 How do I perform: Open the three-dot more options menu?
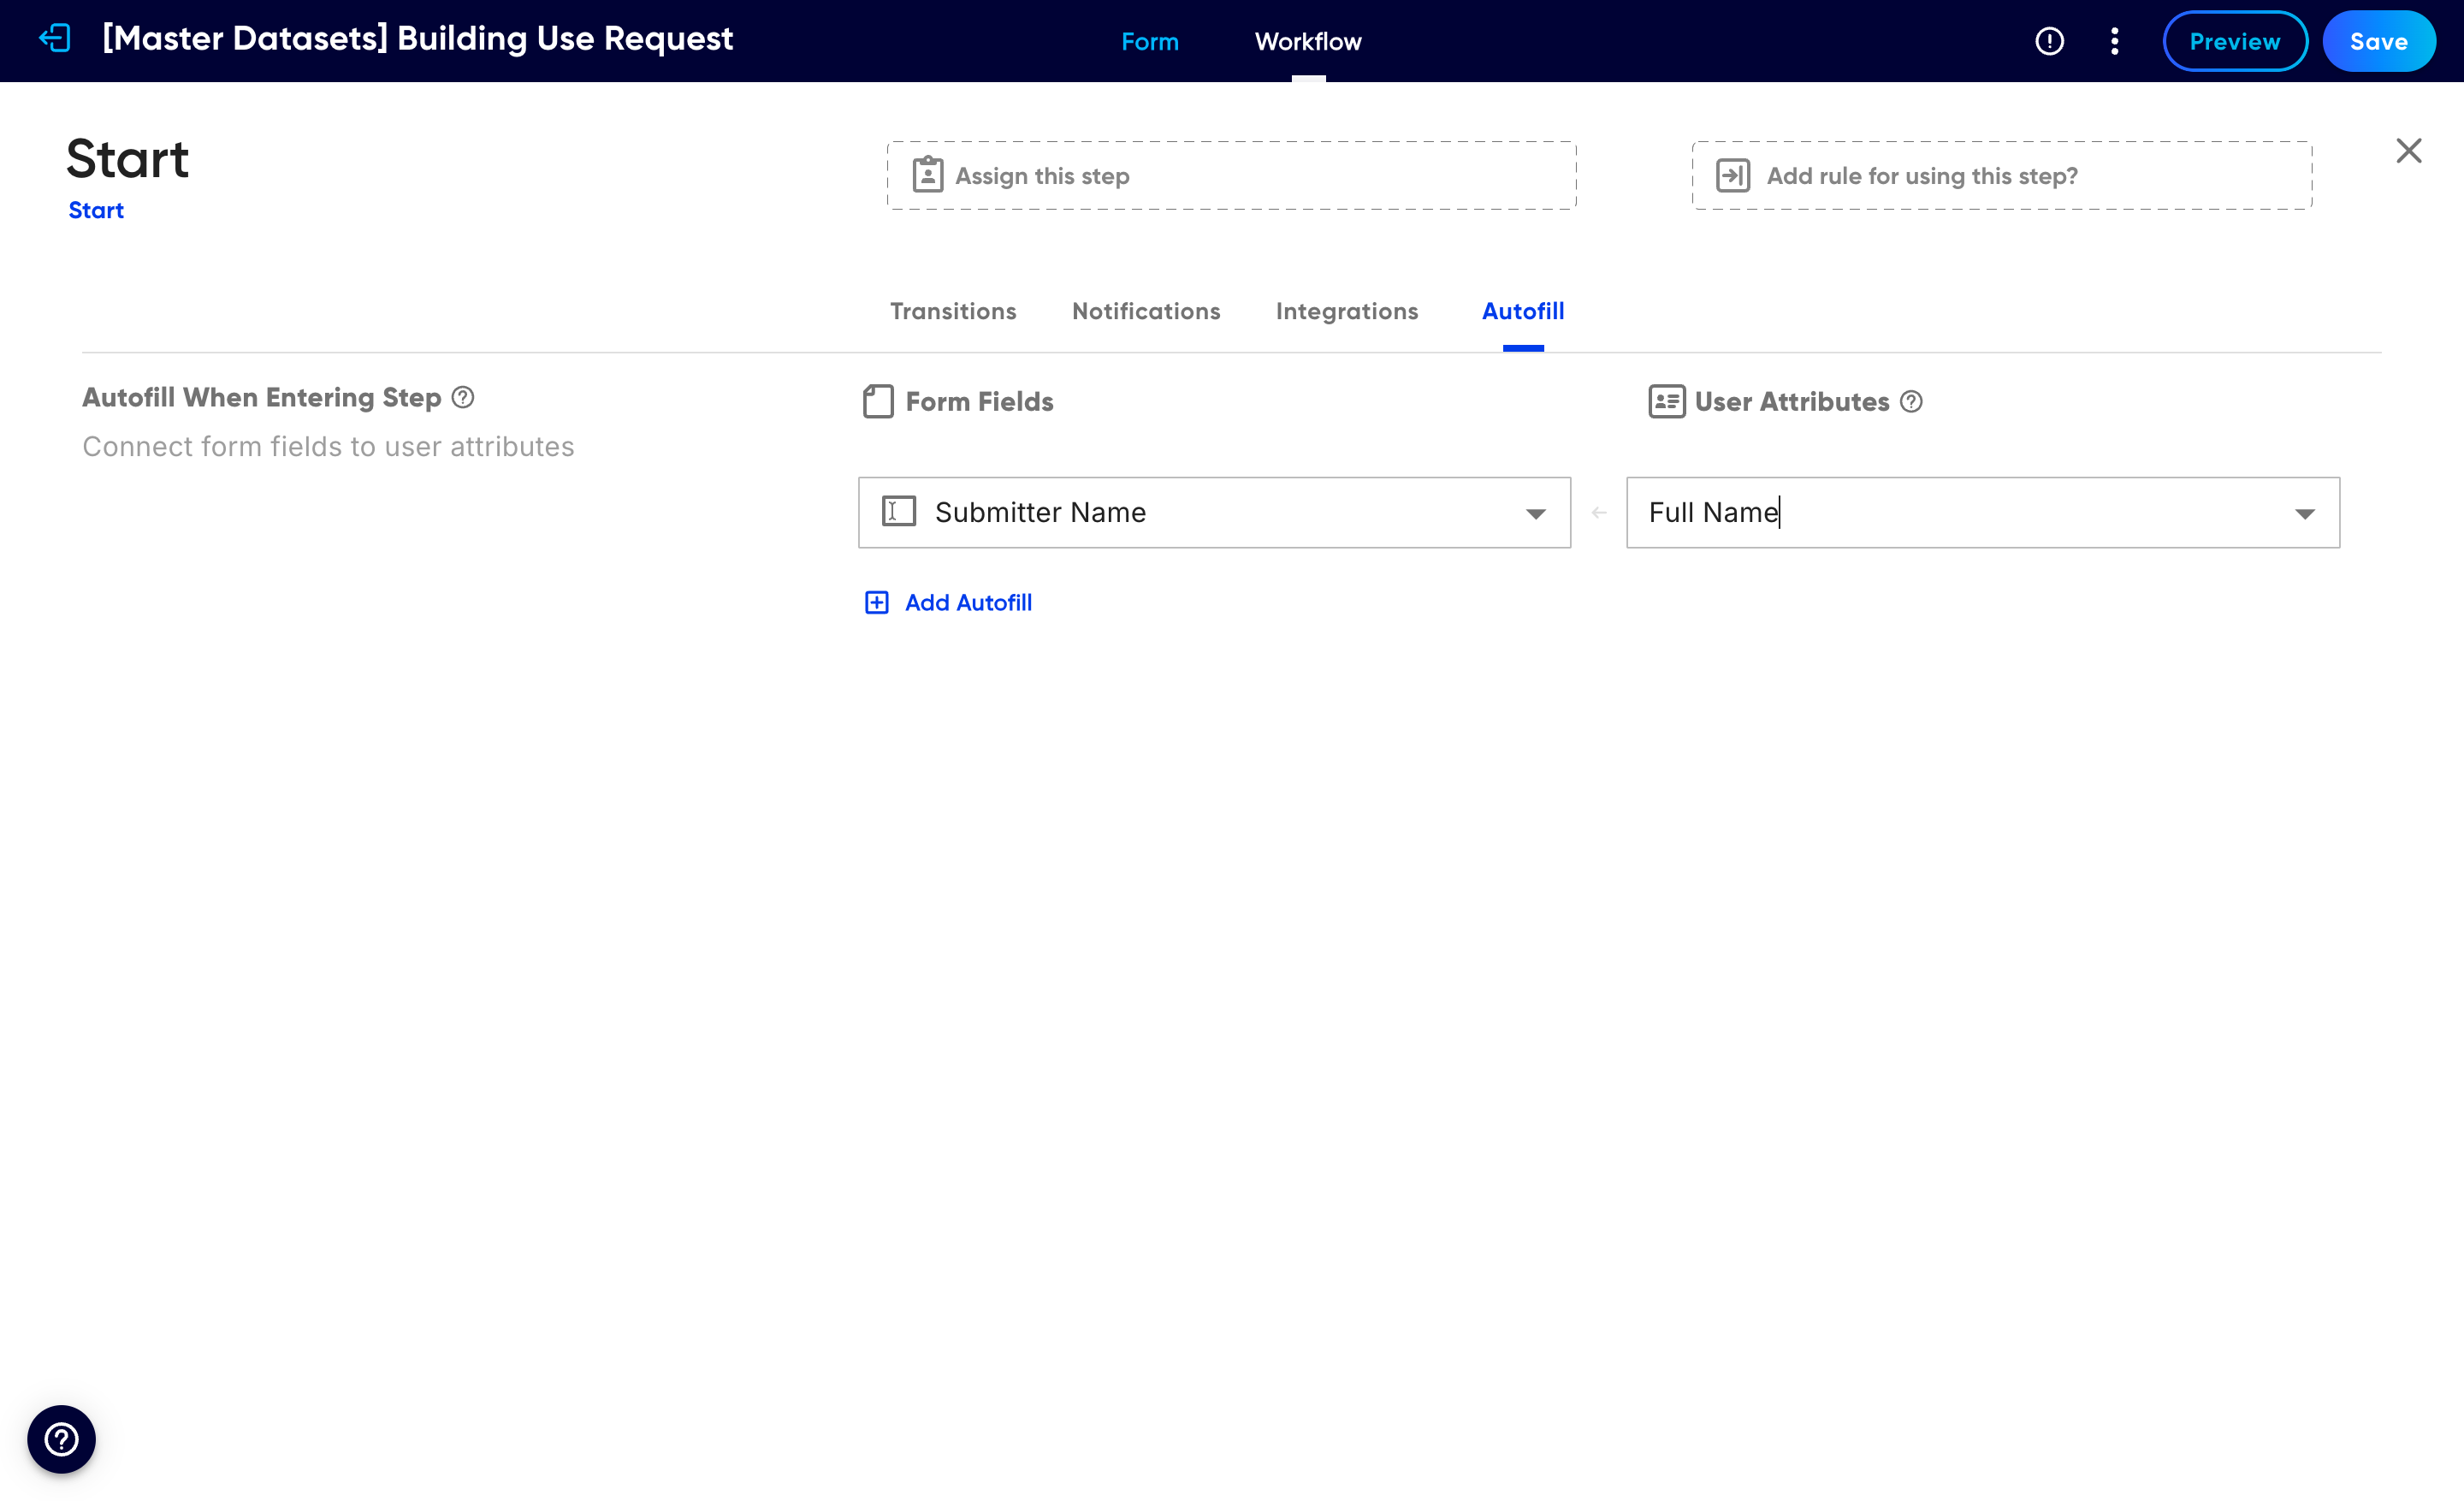[x=2114, y=41]
